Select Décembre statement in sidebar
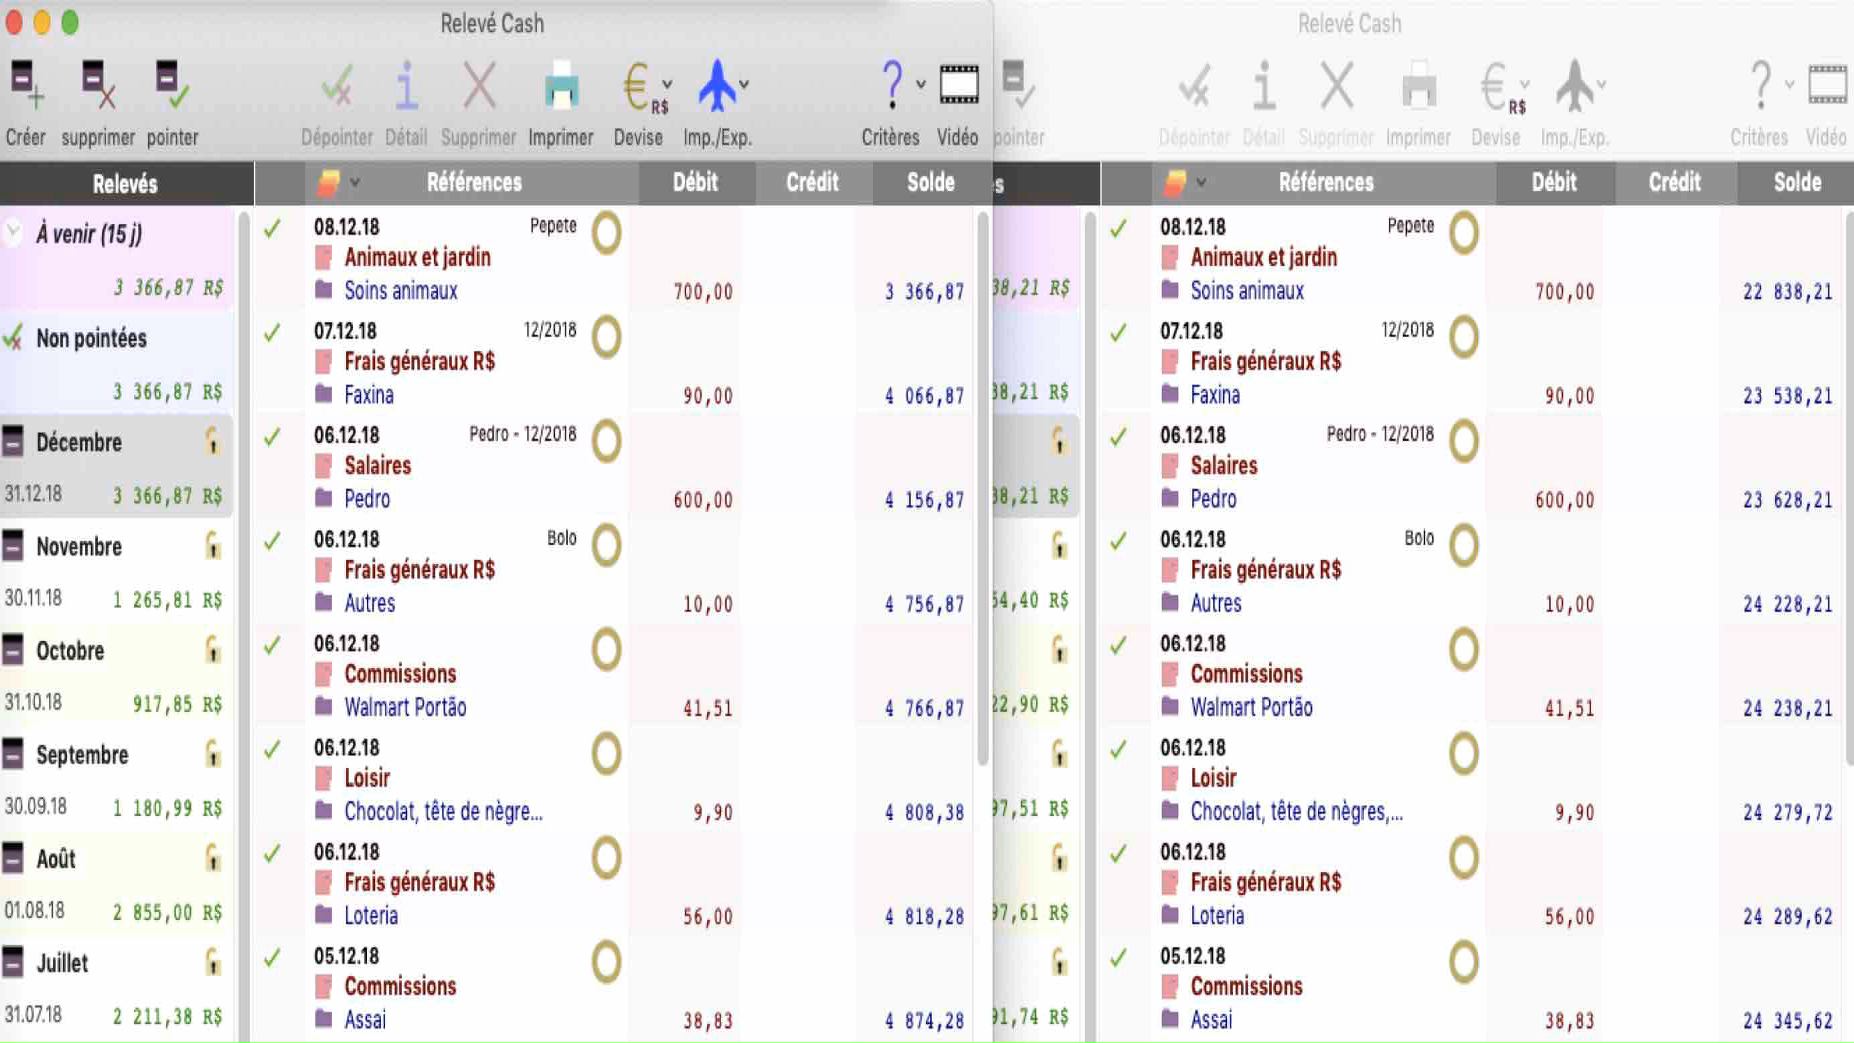Image resolution: width=1854 pixels, height=1043 pixels. (117, 467)
